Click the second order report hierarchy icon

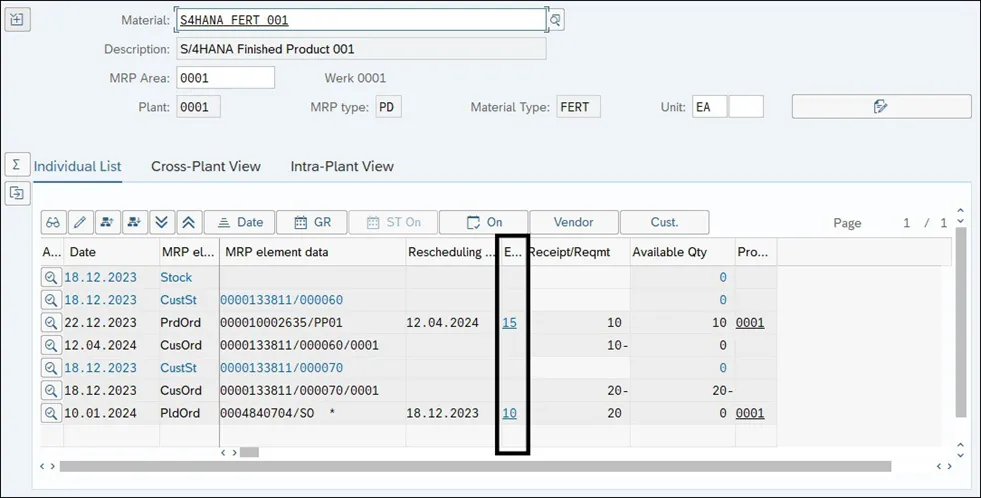(134, 222)
